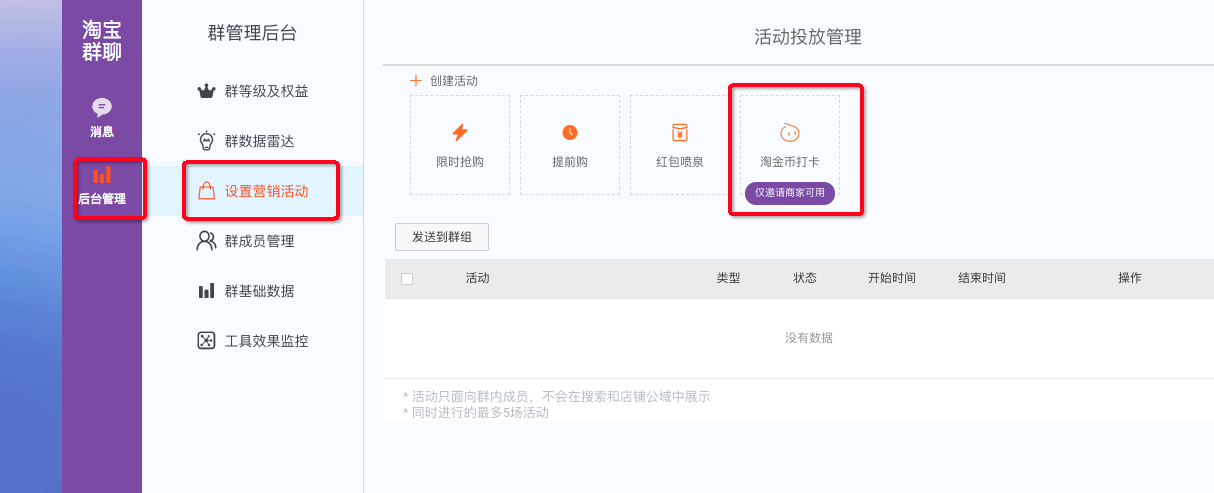This screenshot has width=1214, height=493.
Task: Click the clock icon for 提前购
Action: point(570,132)
